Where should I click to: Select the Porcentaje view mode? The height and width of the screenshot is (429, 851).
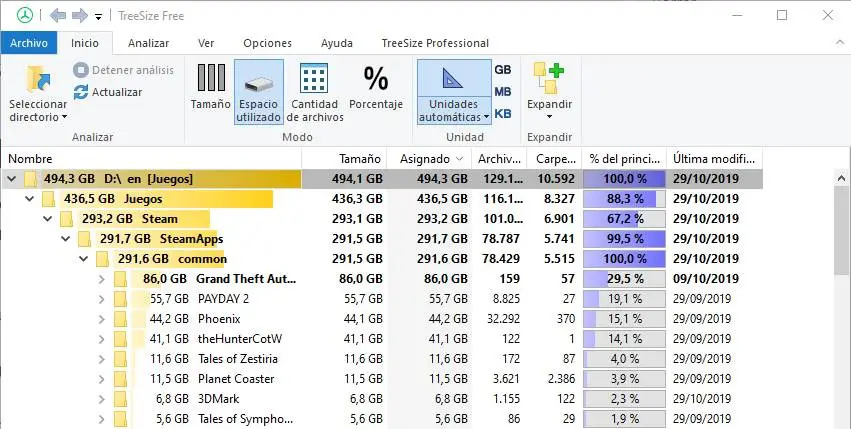tap(376, 78)
